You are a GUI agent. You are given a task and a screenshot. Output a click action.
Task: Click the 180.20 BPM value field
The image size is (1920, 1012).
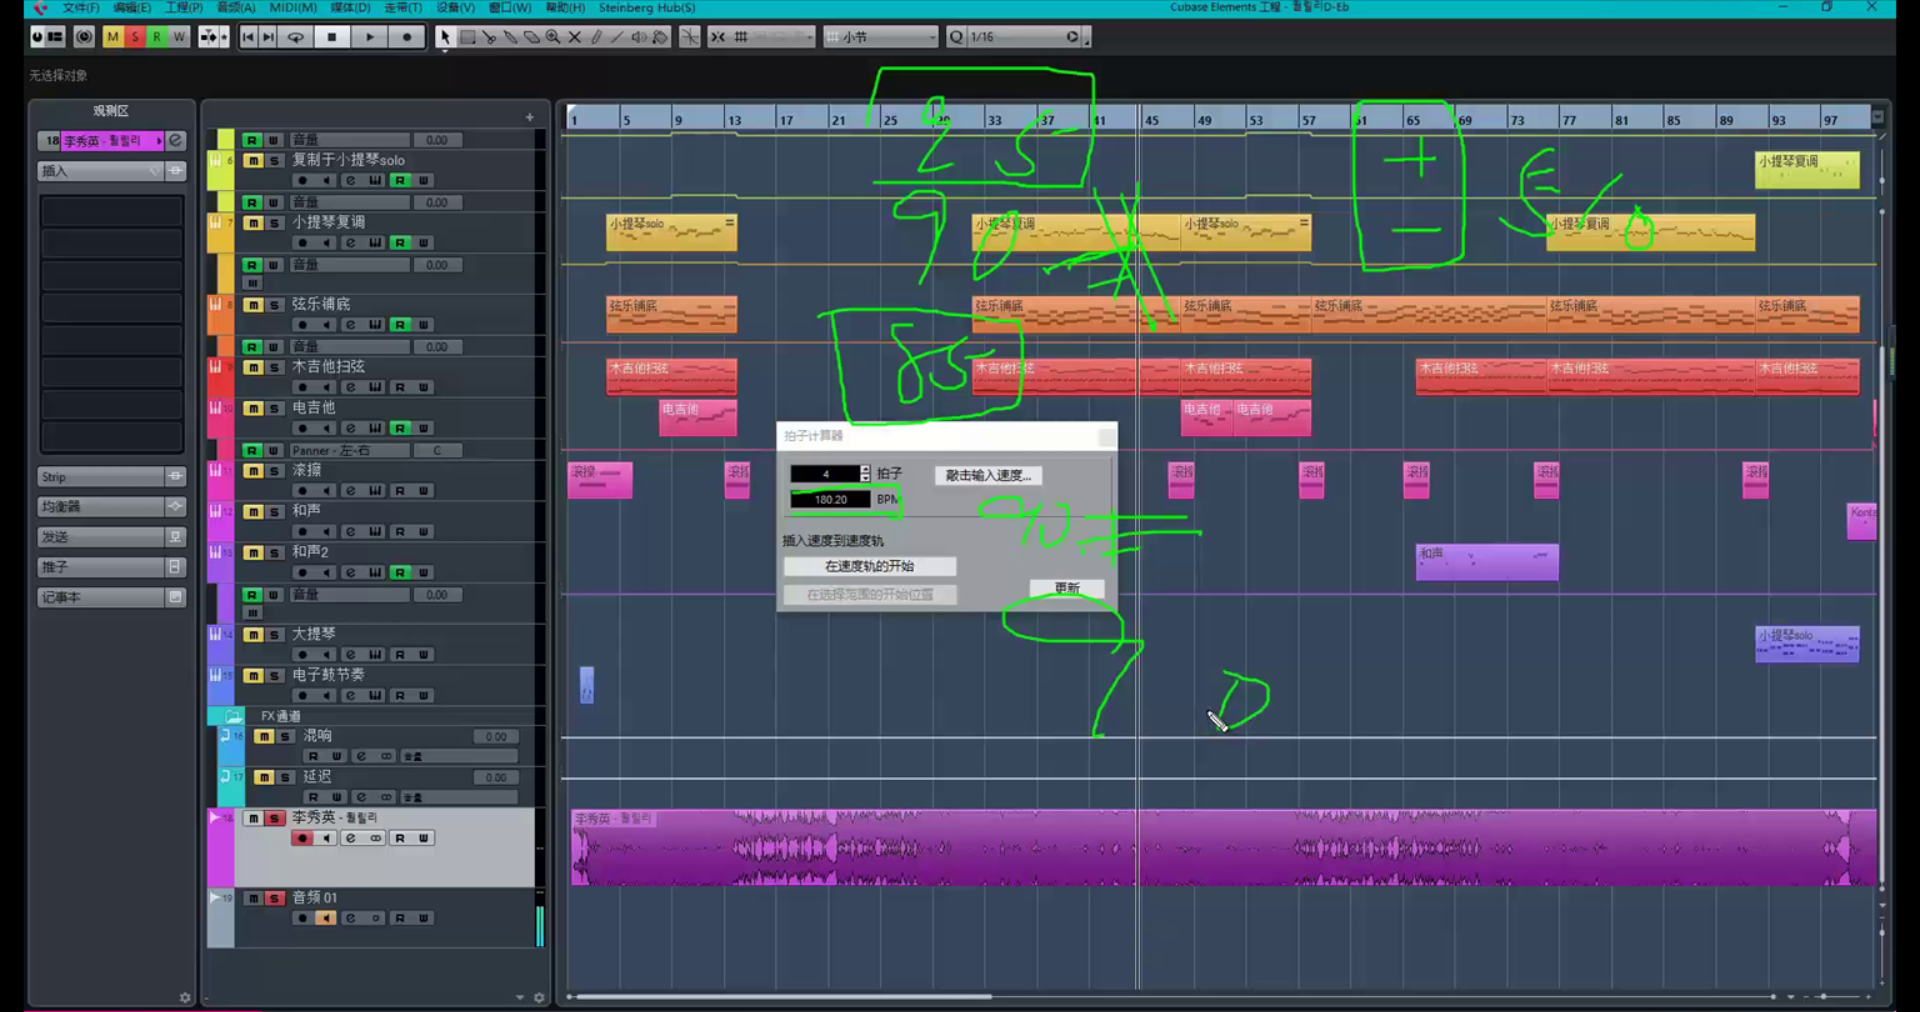click(830, 499)
